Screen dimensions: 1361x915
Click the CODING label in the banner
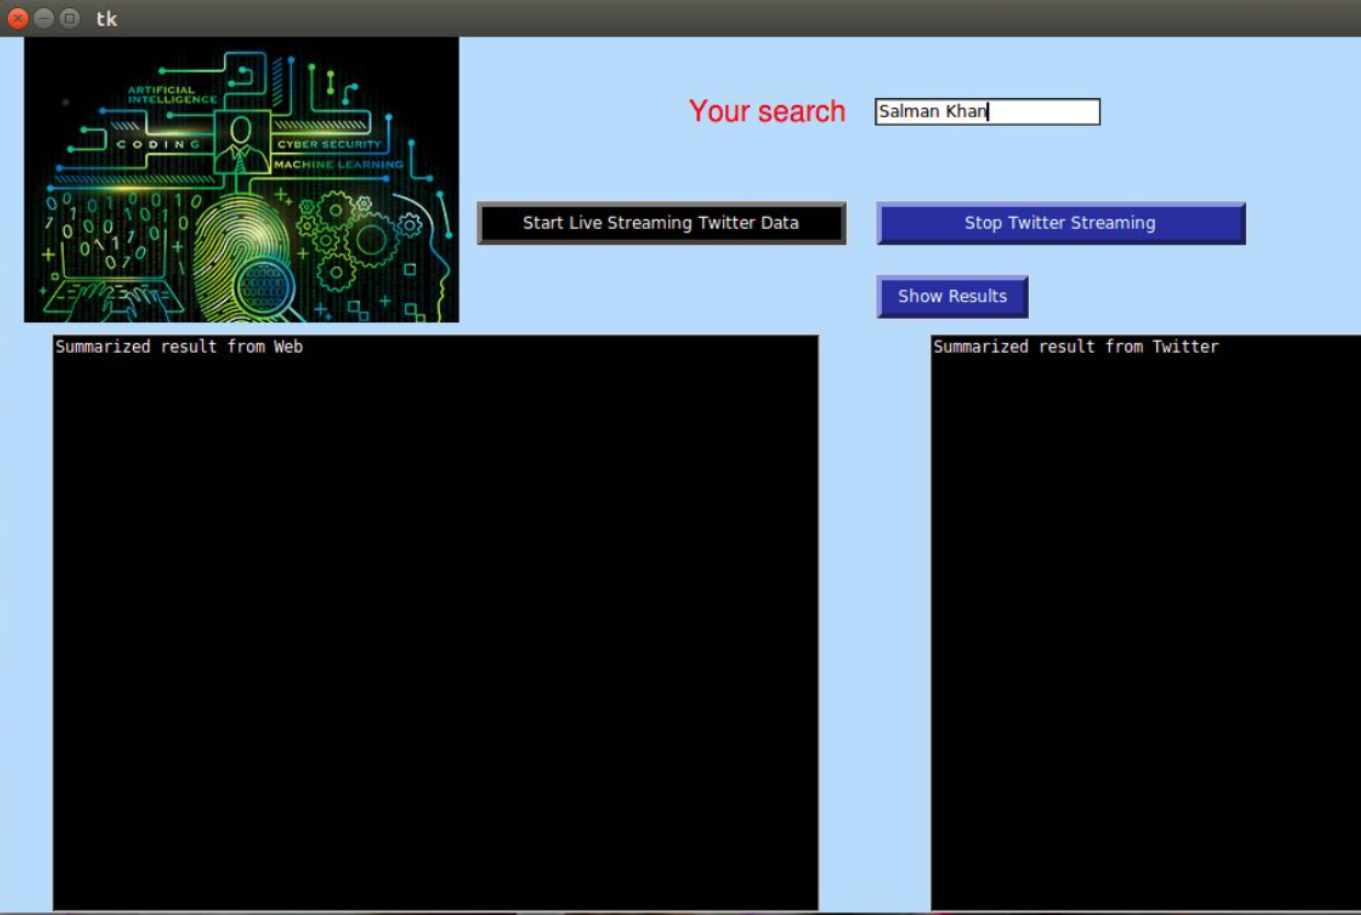(158, 144)
